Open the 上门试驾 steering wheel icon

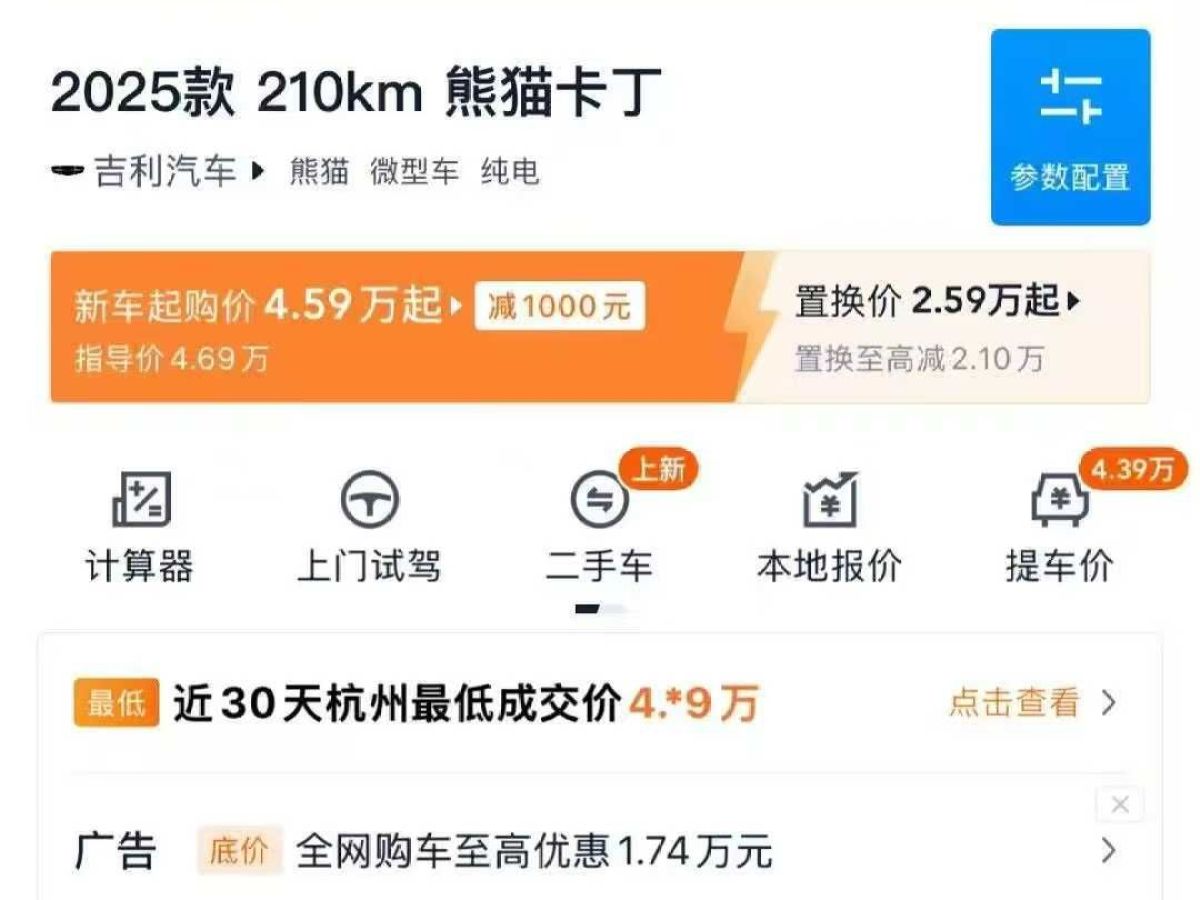(x=369, y=500)
